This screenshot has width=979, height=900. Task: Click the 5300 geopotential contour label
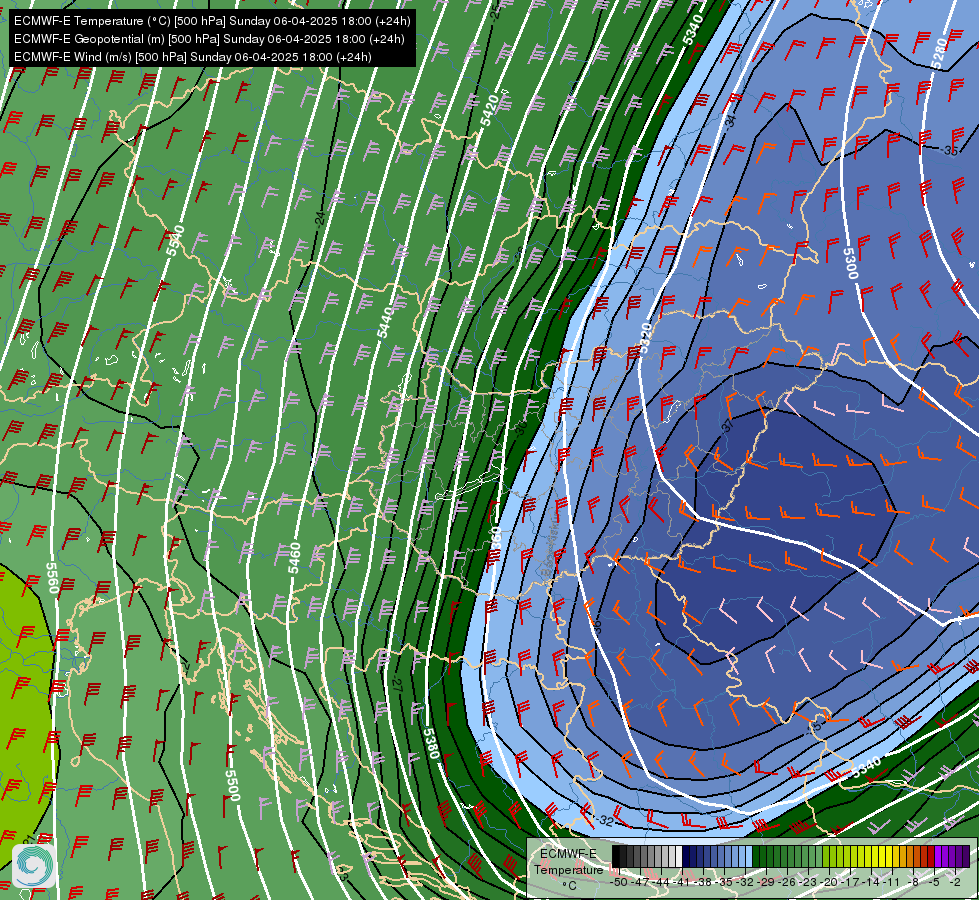850,264
